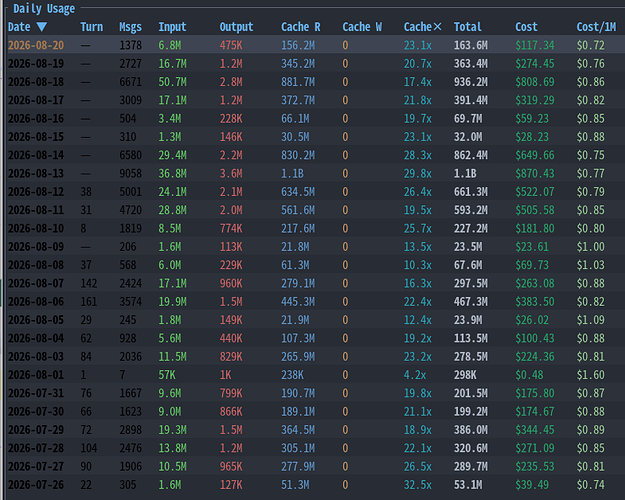Select the 2026-07-26 date row
This screenshot has width=625, height=500.
click(x=316, y=485)
